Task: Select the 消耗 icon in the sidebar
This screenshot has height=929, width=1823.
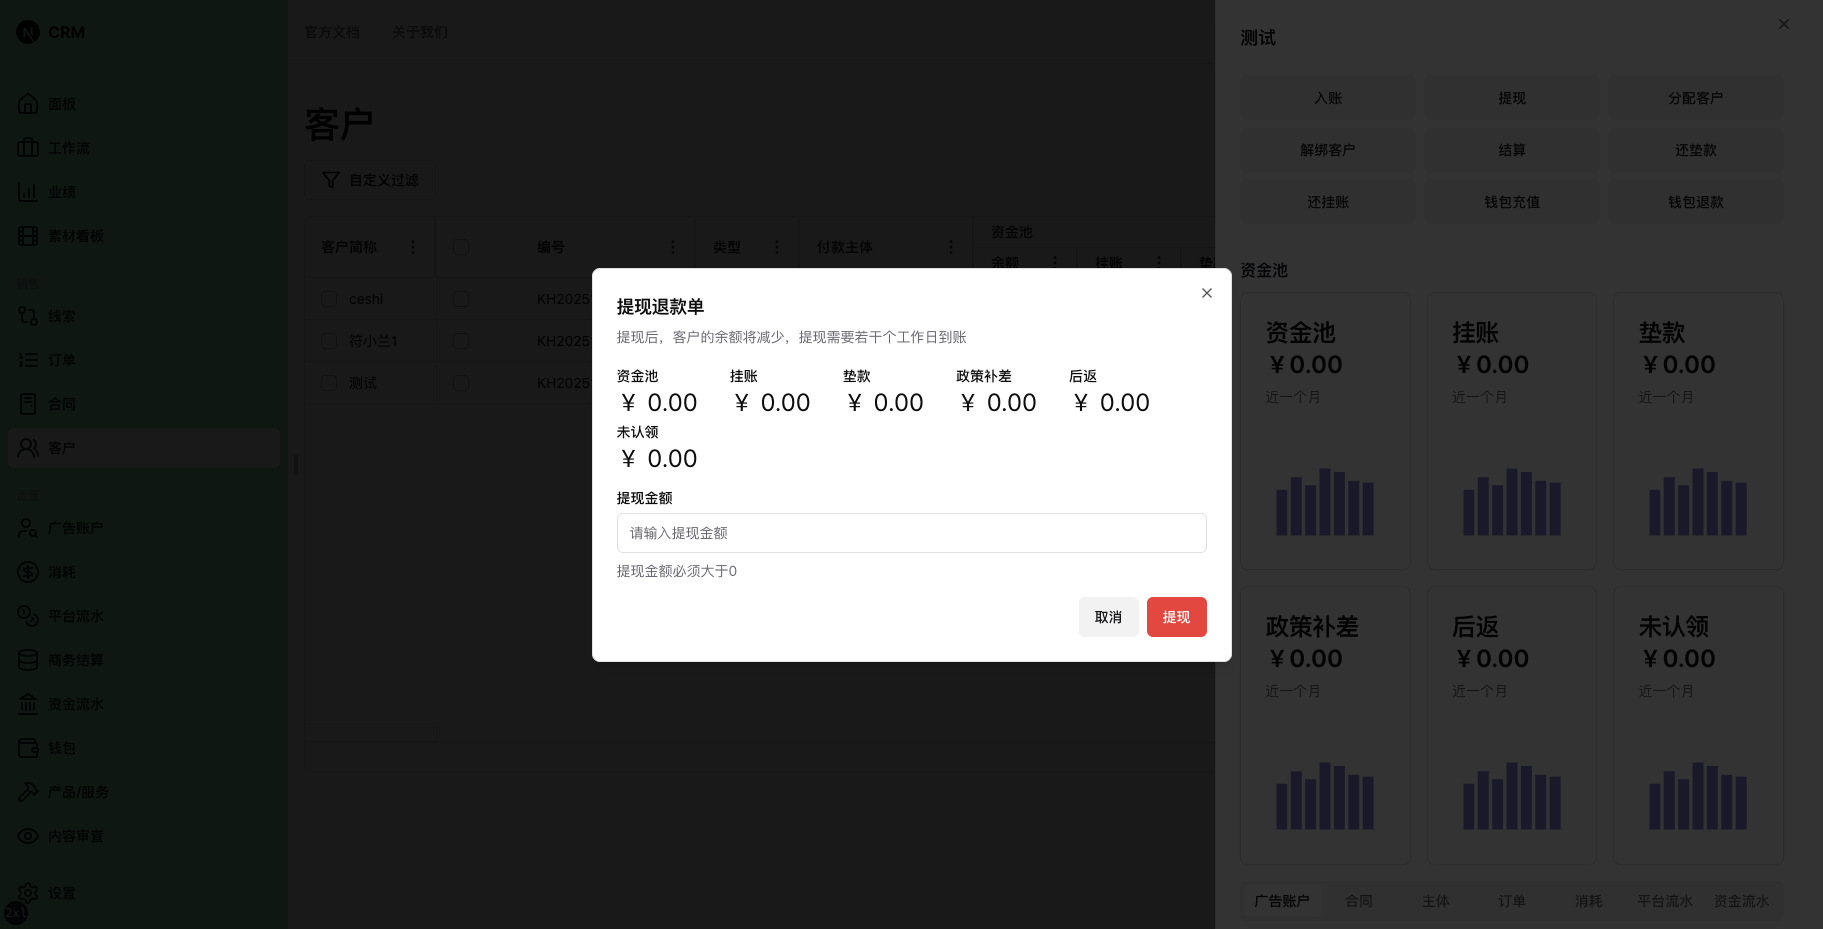Action: point(61,571)
